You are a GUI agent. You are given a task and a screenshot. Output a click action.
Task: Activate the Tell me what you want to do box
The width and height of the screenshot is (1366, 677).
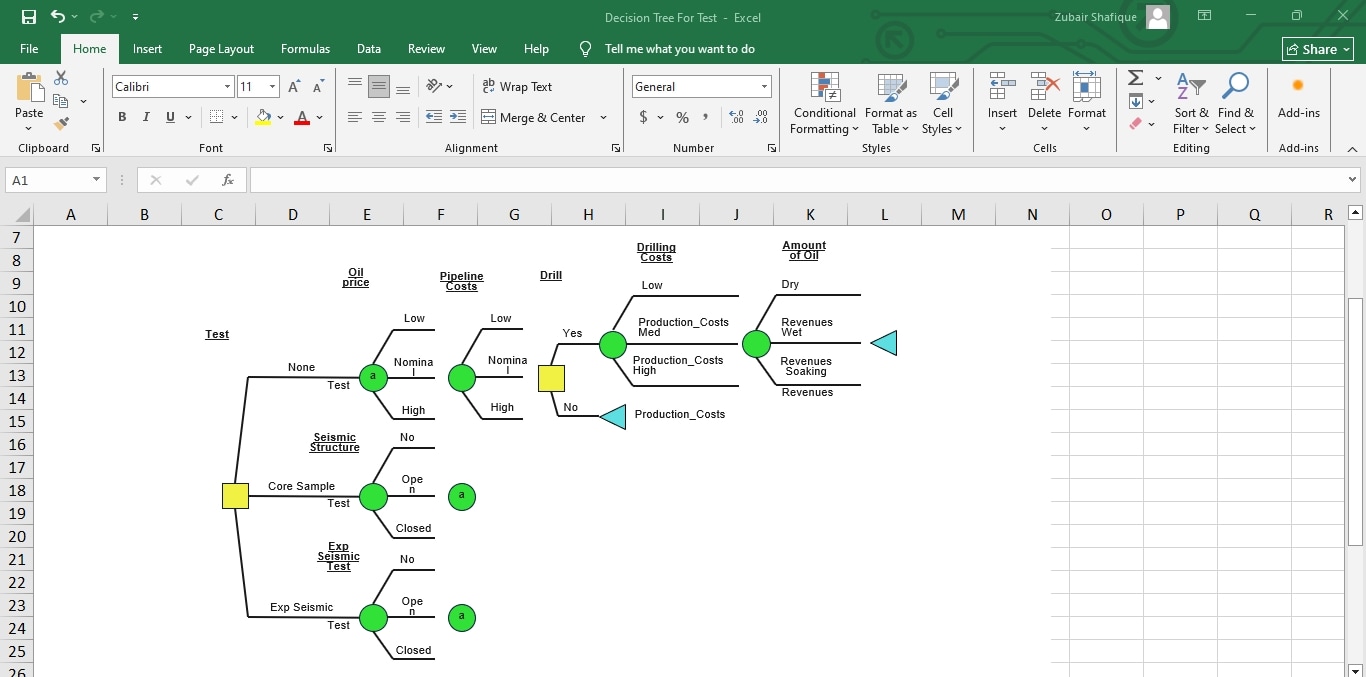(x=680, y=48)
